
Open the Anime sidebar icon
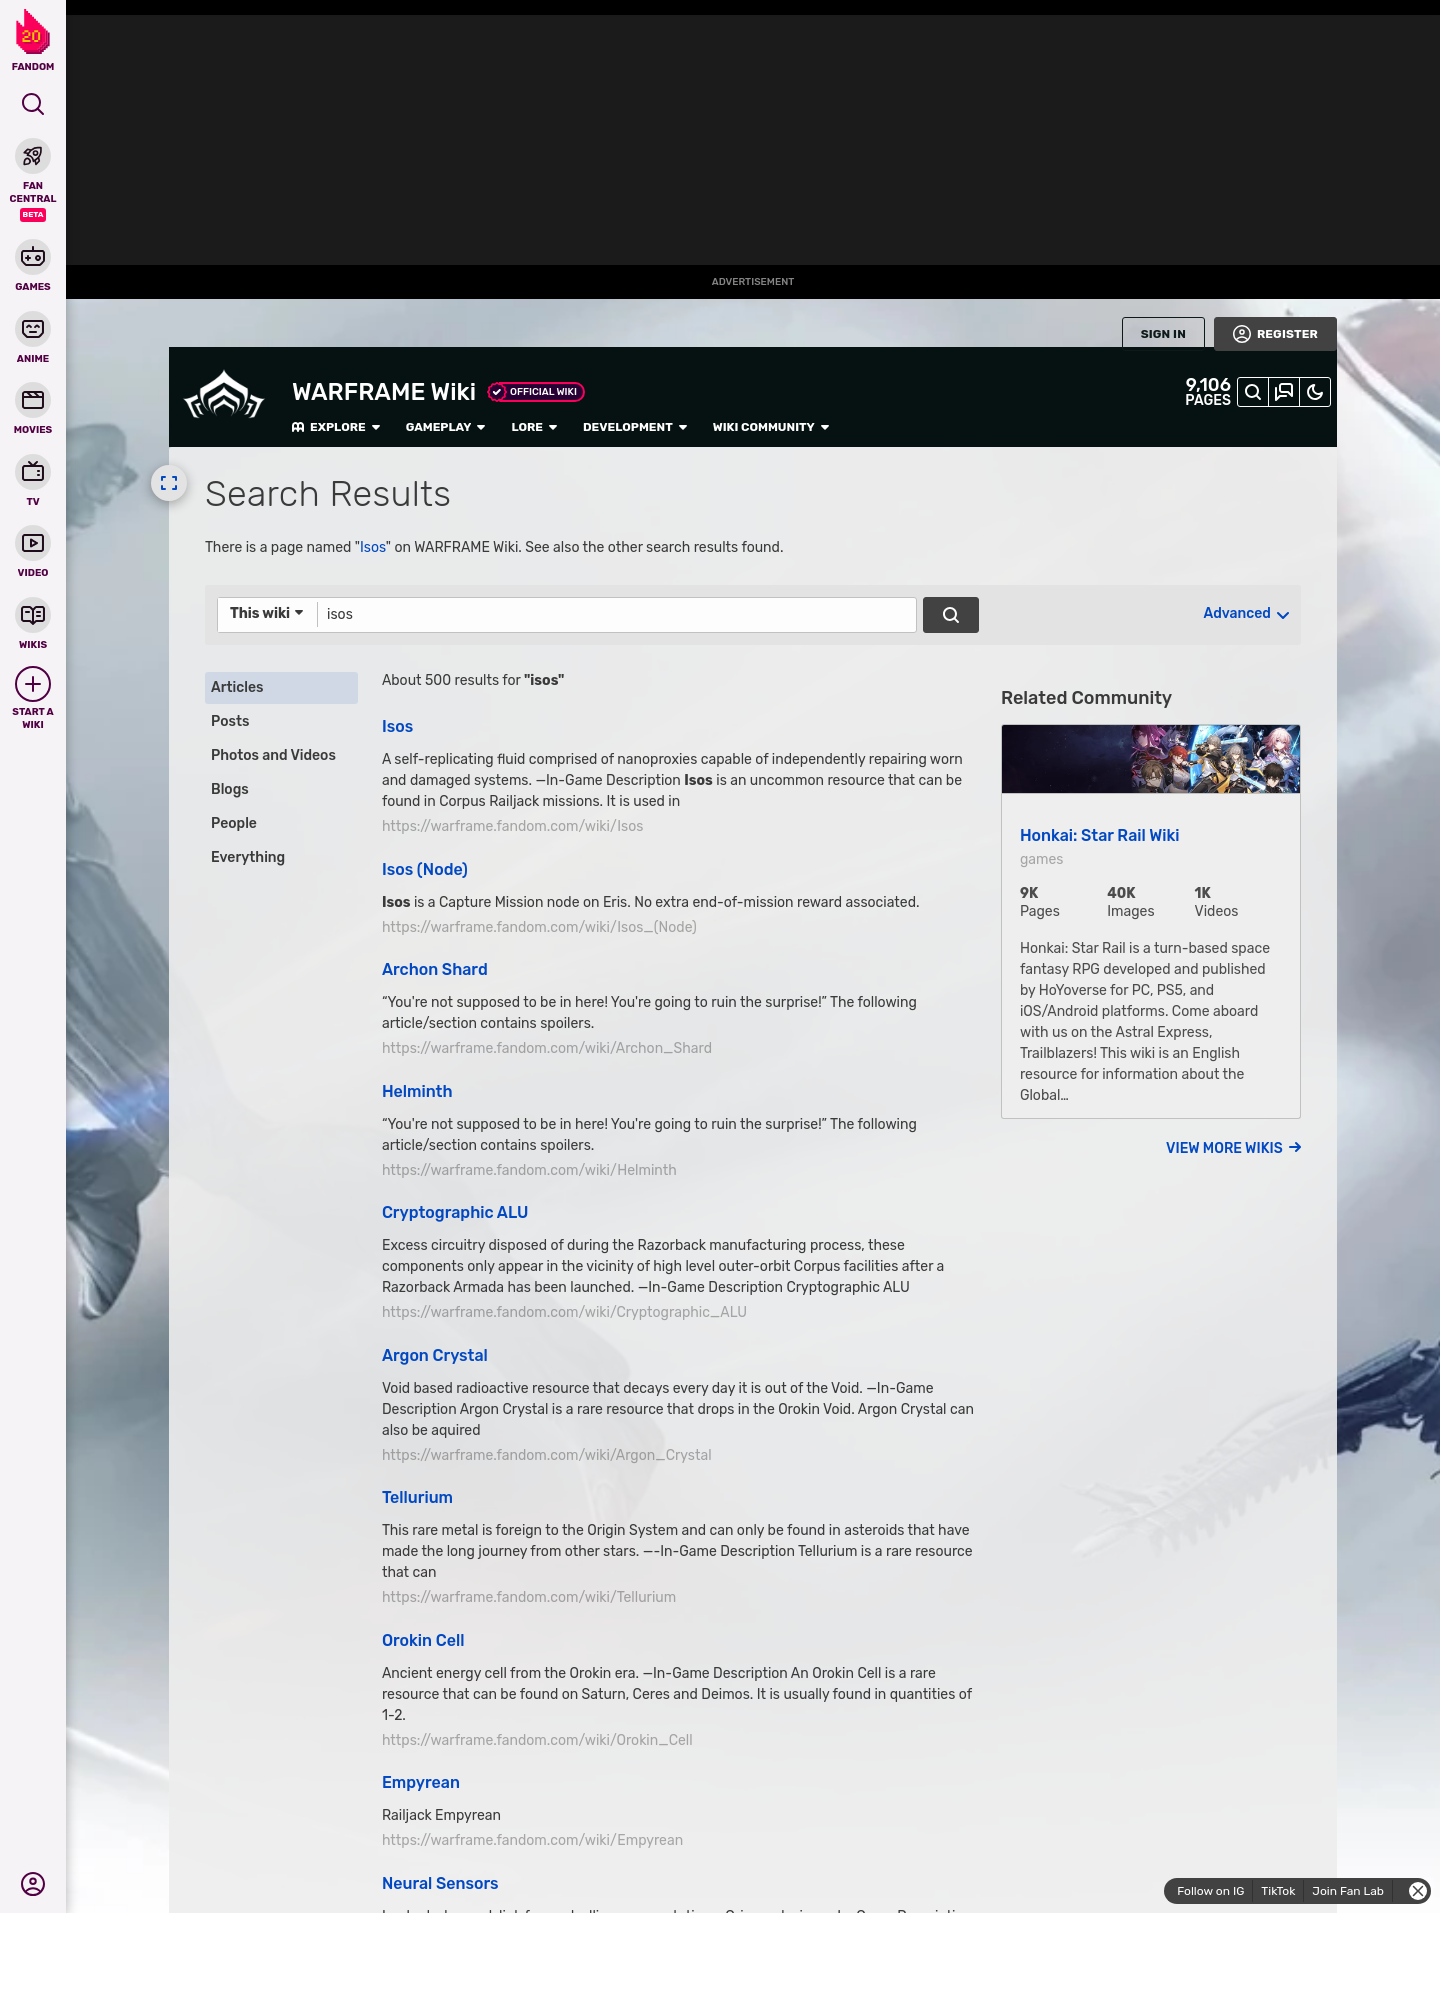point(33,329)
